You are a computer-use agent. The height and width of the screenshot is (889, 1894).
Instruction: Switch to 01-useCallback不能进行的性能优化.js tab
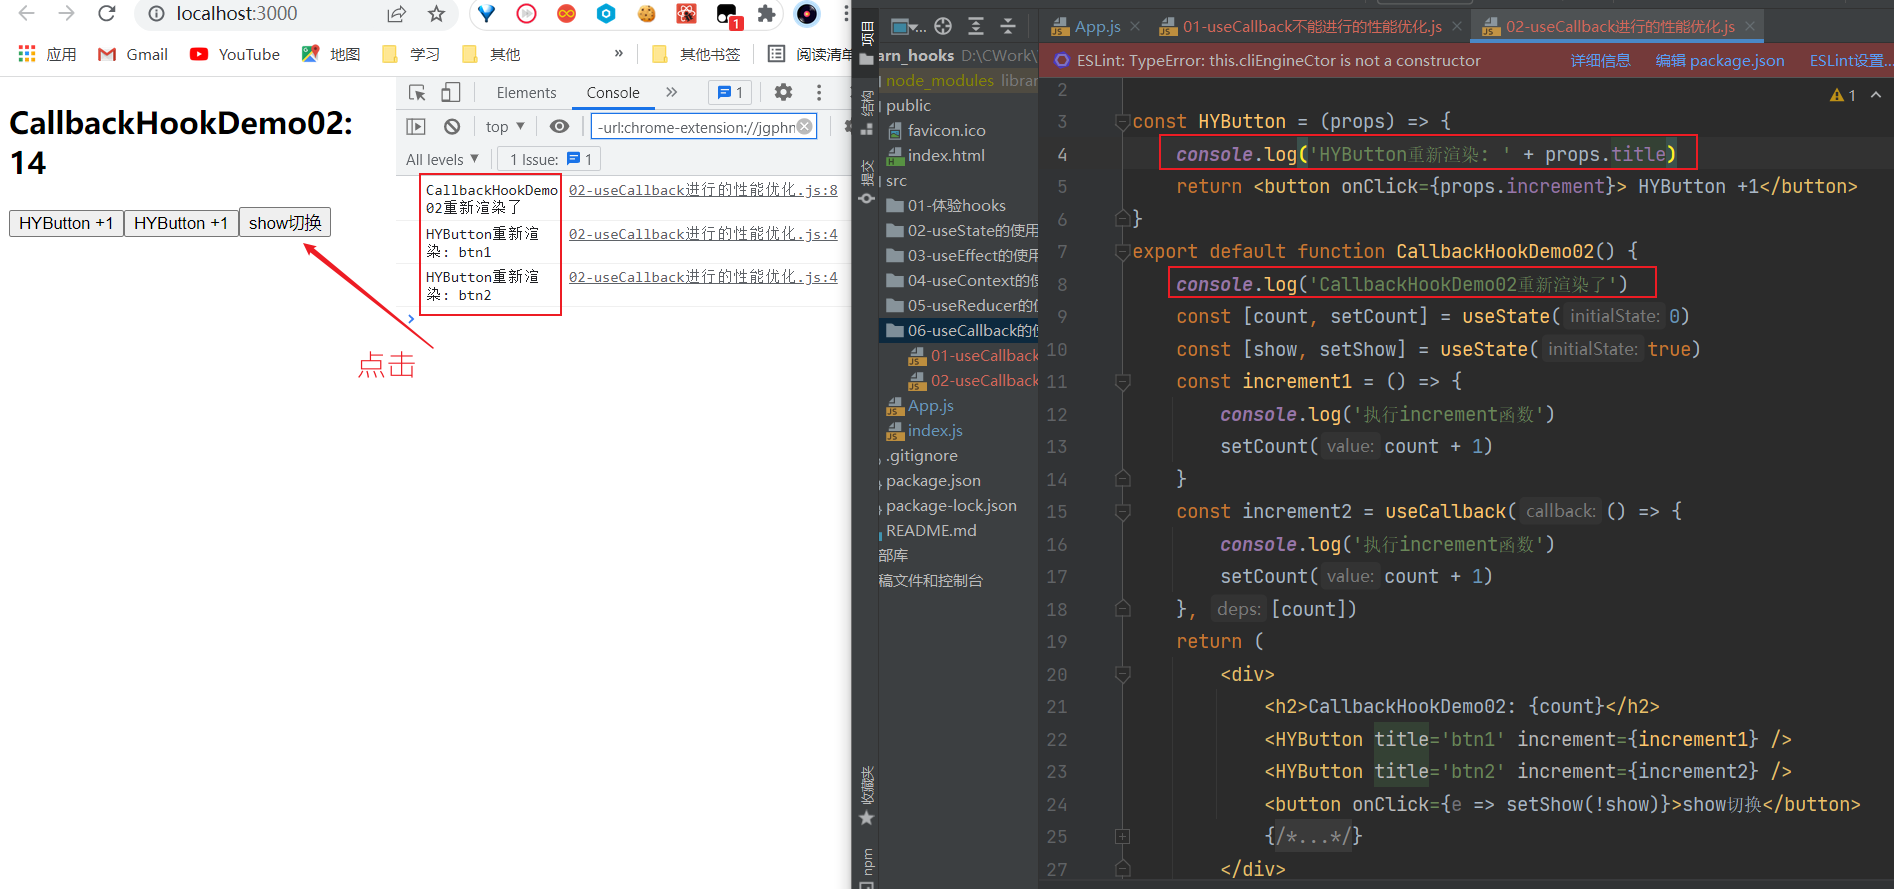coord(1300,27)
